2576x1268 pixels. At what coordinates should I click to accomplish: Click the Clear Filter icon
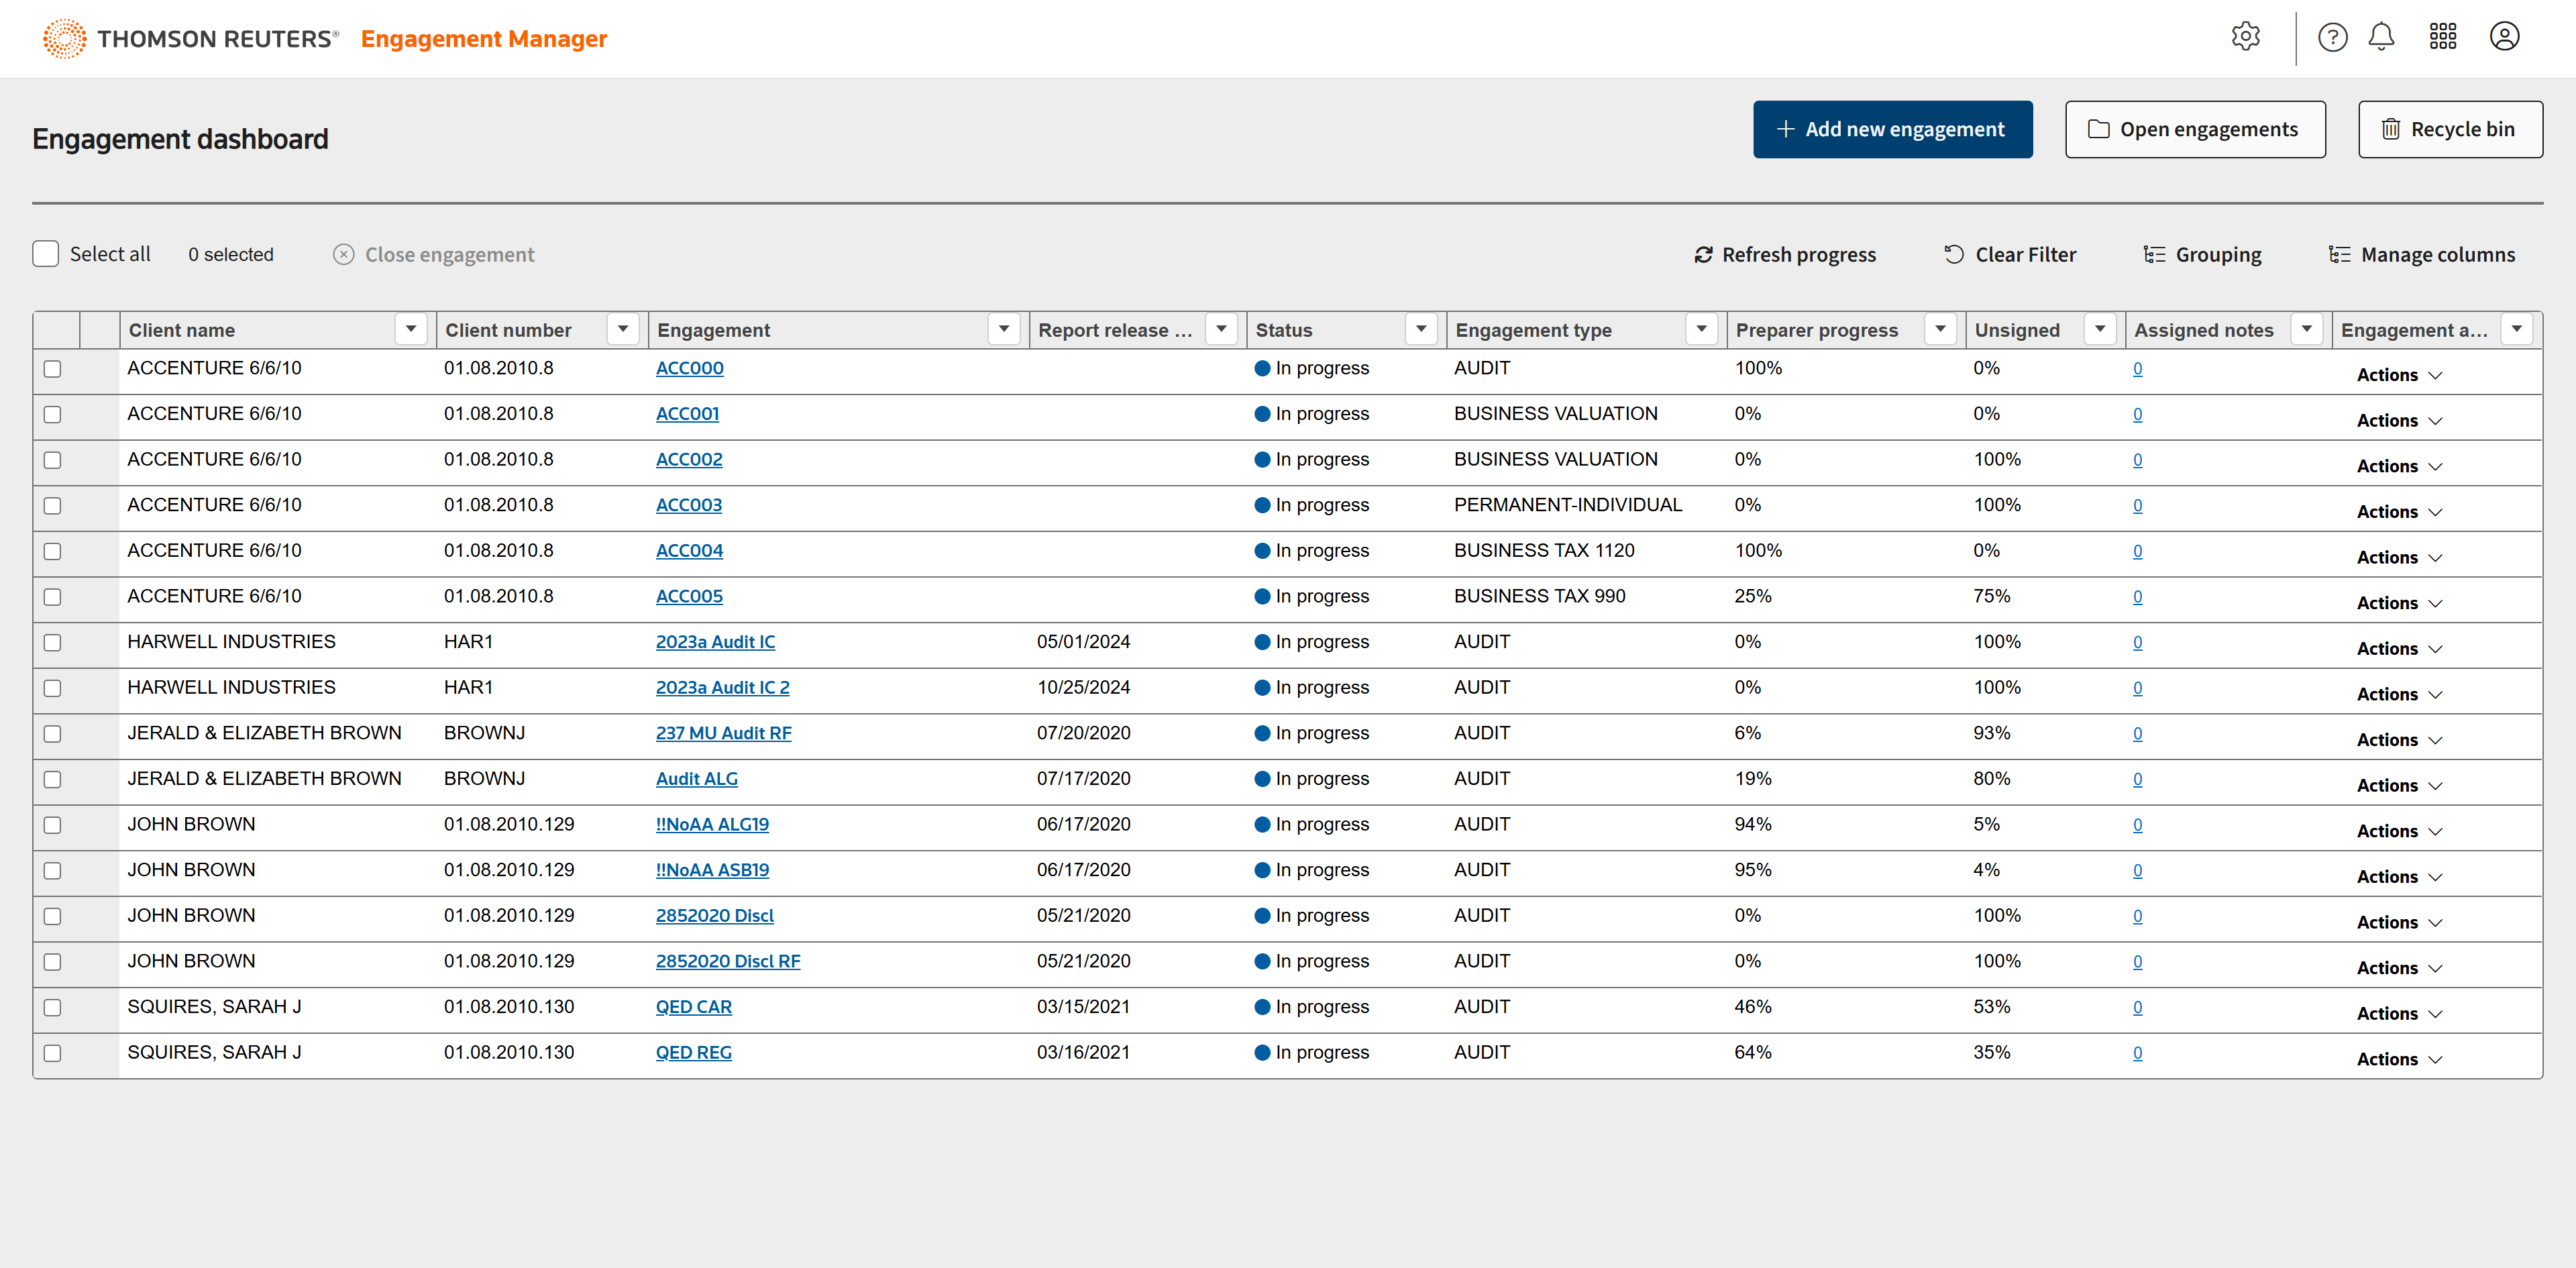coord(1953,255)
